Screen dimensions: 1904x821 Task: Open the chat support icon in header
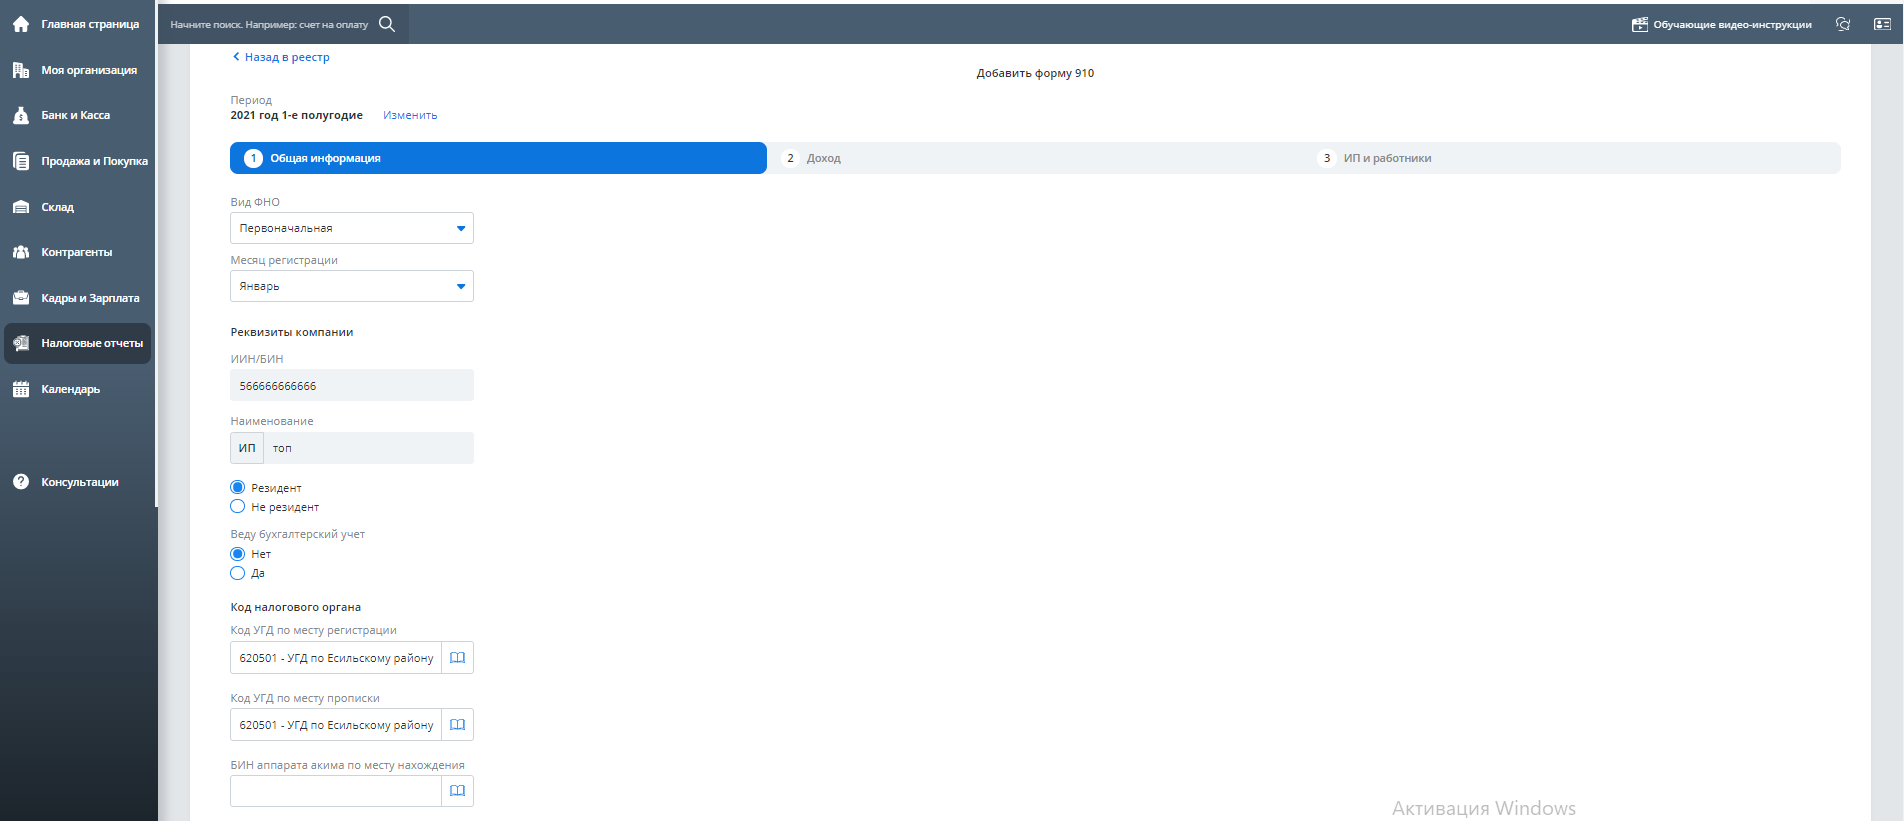coord(1843,24)
